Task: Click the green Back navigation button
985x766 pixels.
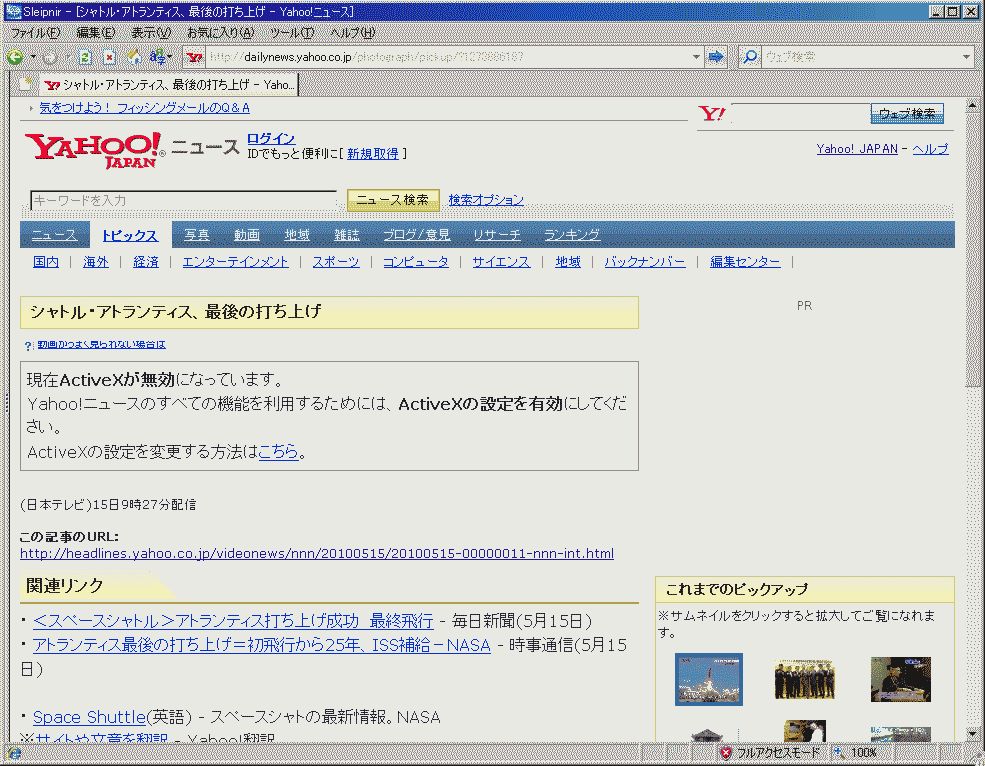Action: tap(15, 57)
